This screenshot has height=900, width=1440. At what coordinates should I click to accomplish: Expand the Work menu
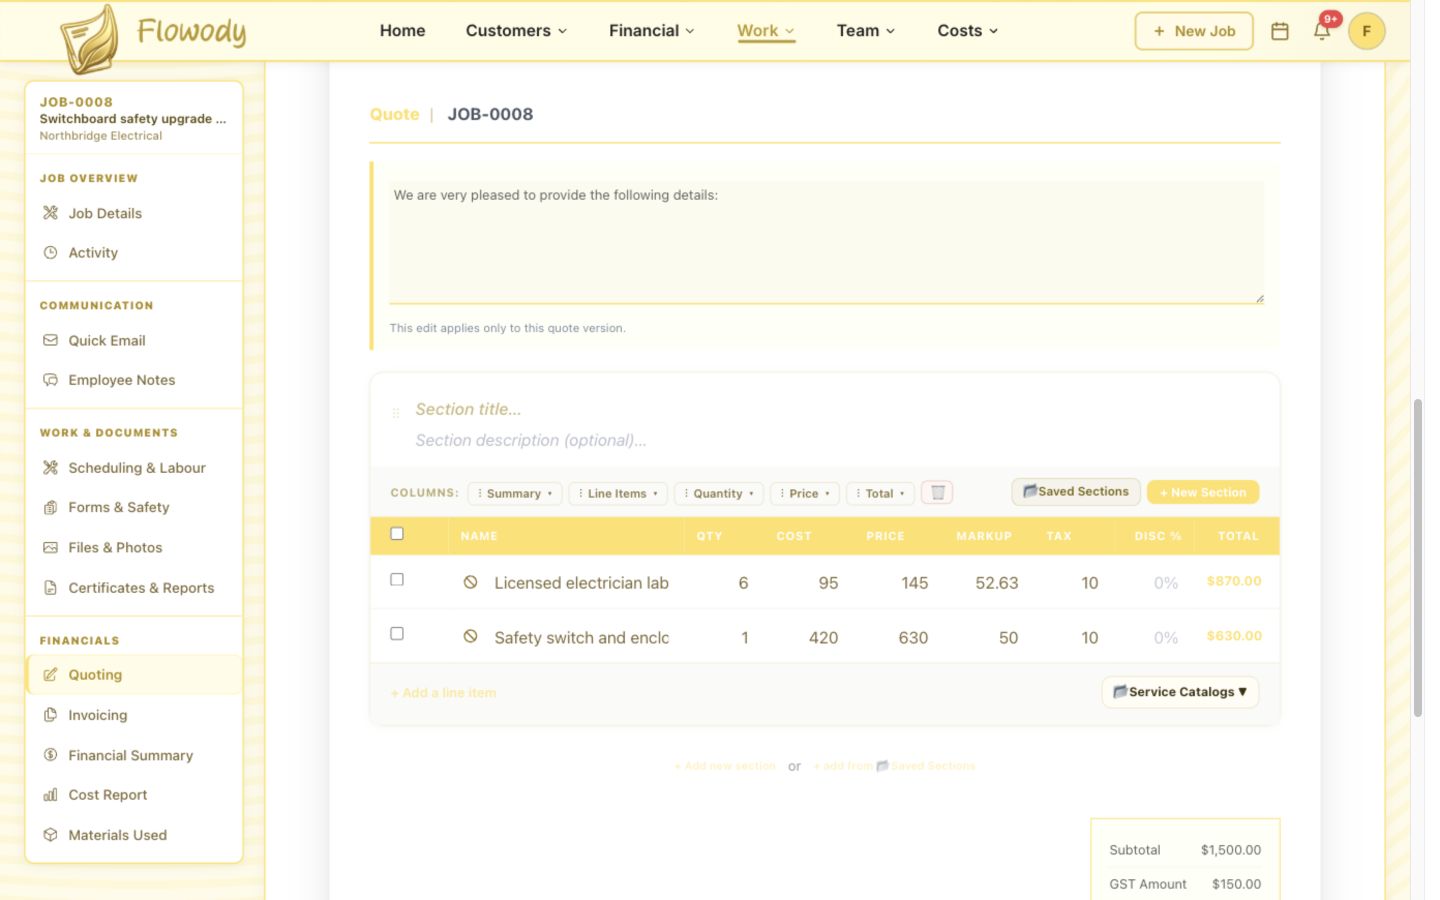pyautogui.click(x=766, y=31)
